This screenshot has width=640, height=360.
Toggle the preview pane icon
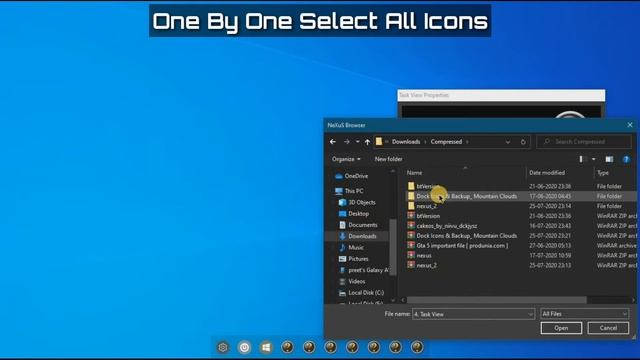coord(609,159)
